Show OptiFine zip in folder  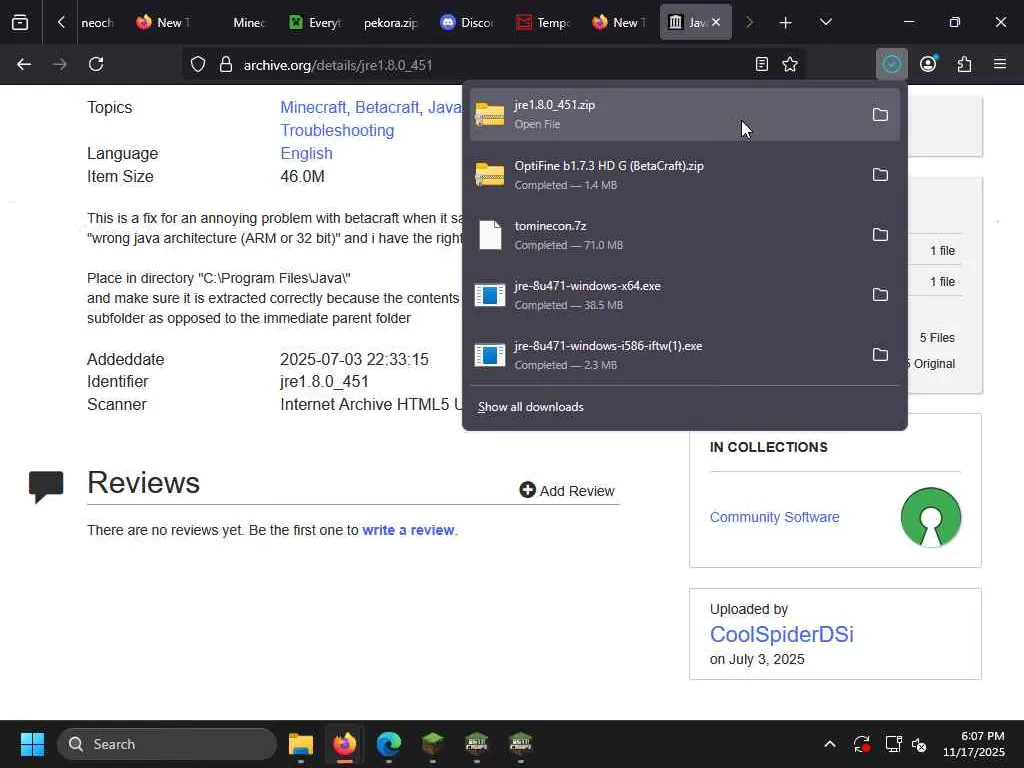880,175
